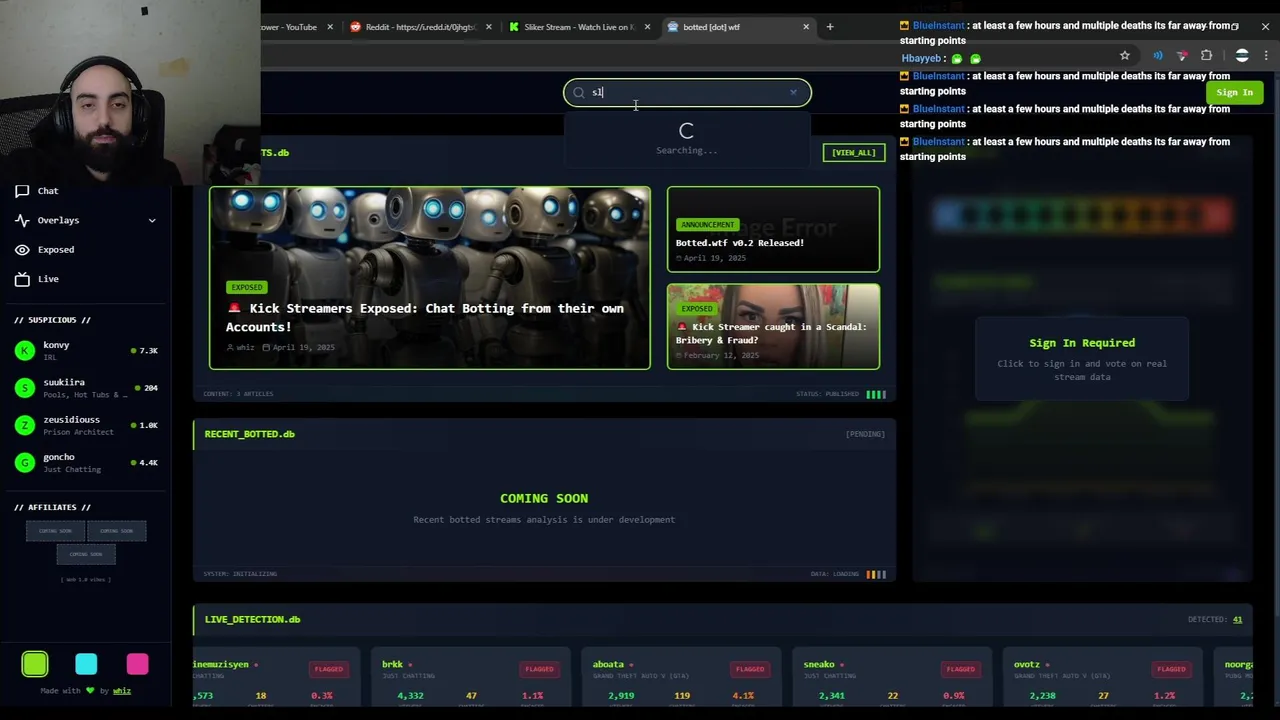Click the green heart next to Made with
This screenshot has height=720, width=1280.
pos(90,691)
